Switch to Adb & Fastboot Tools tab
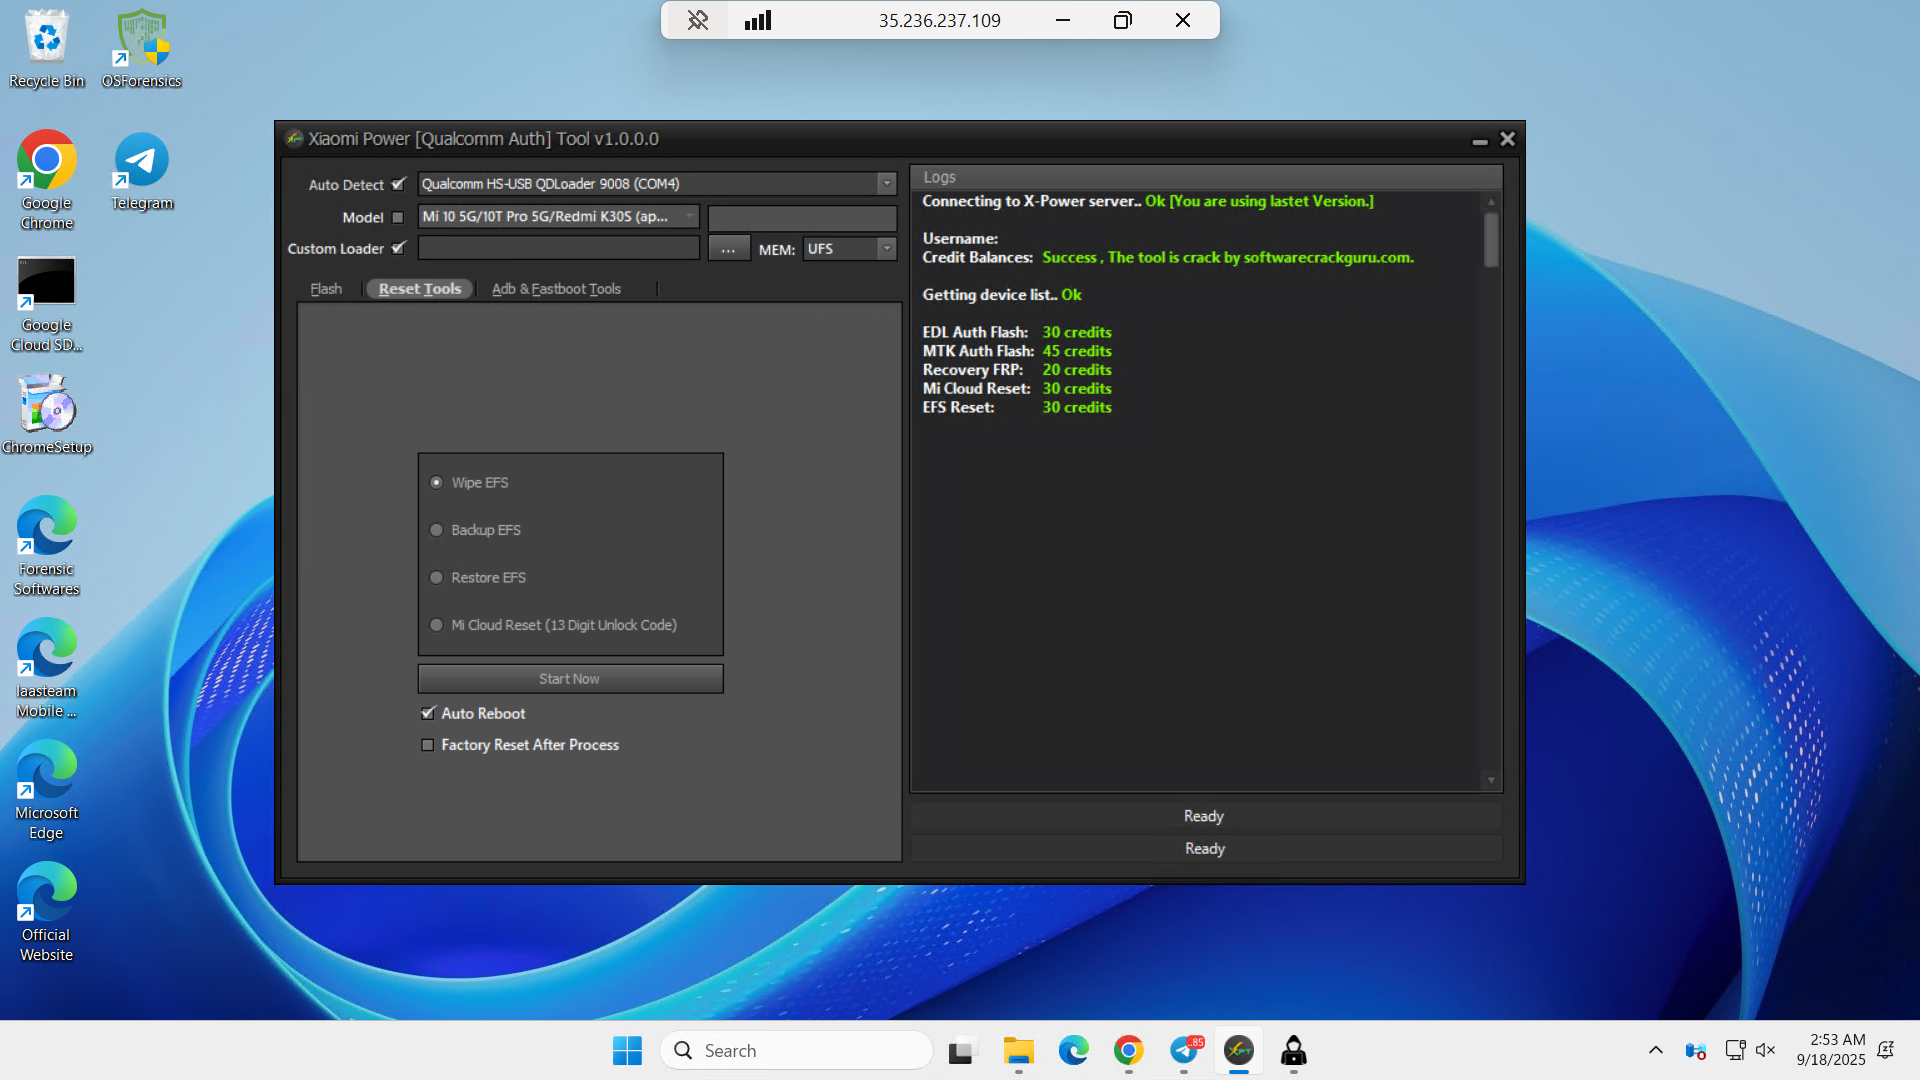 [556, 289]
